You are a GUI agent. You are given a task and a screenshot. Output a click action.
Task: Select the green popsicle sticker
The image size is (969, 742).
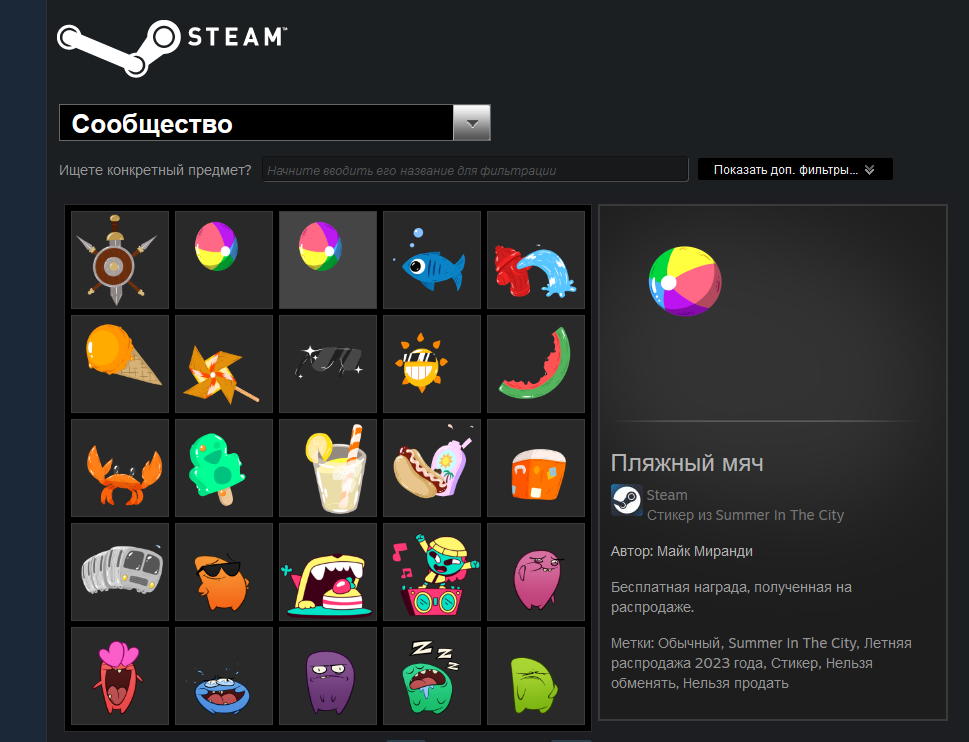click(x=224, y=468)
